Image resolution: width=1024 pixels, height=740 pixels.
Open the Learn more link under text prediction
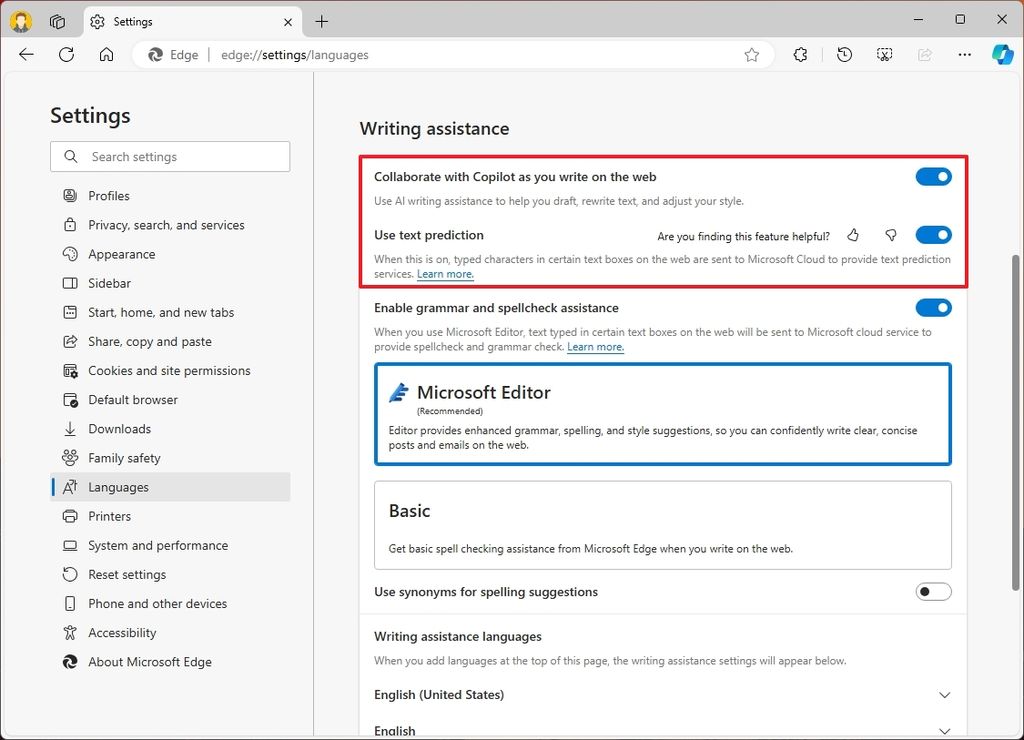[444, 274]
